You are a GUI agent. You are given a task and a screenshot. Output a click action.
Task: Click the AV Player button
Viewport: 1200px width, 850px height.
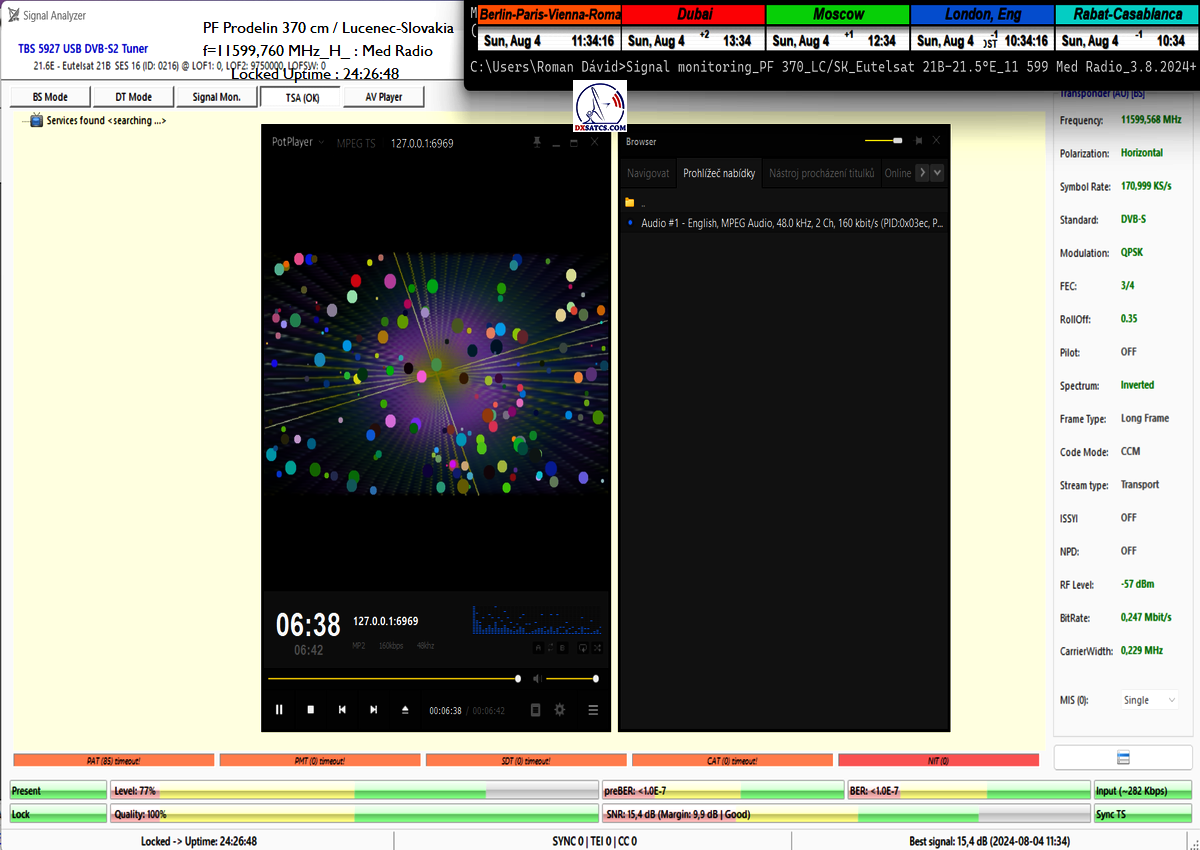tap(383, 97)
